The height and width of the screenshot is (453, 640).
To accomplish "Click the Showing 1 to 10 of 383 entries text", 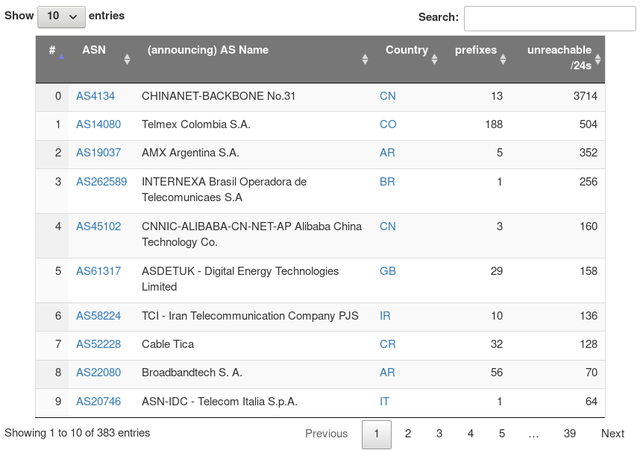I will coord(77,433).
